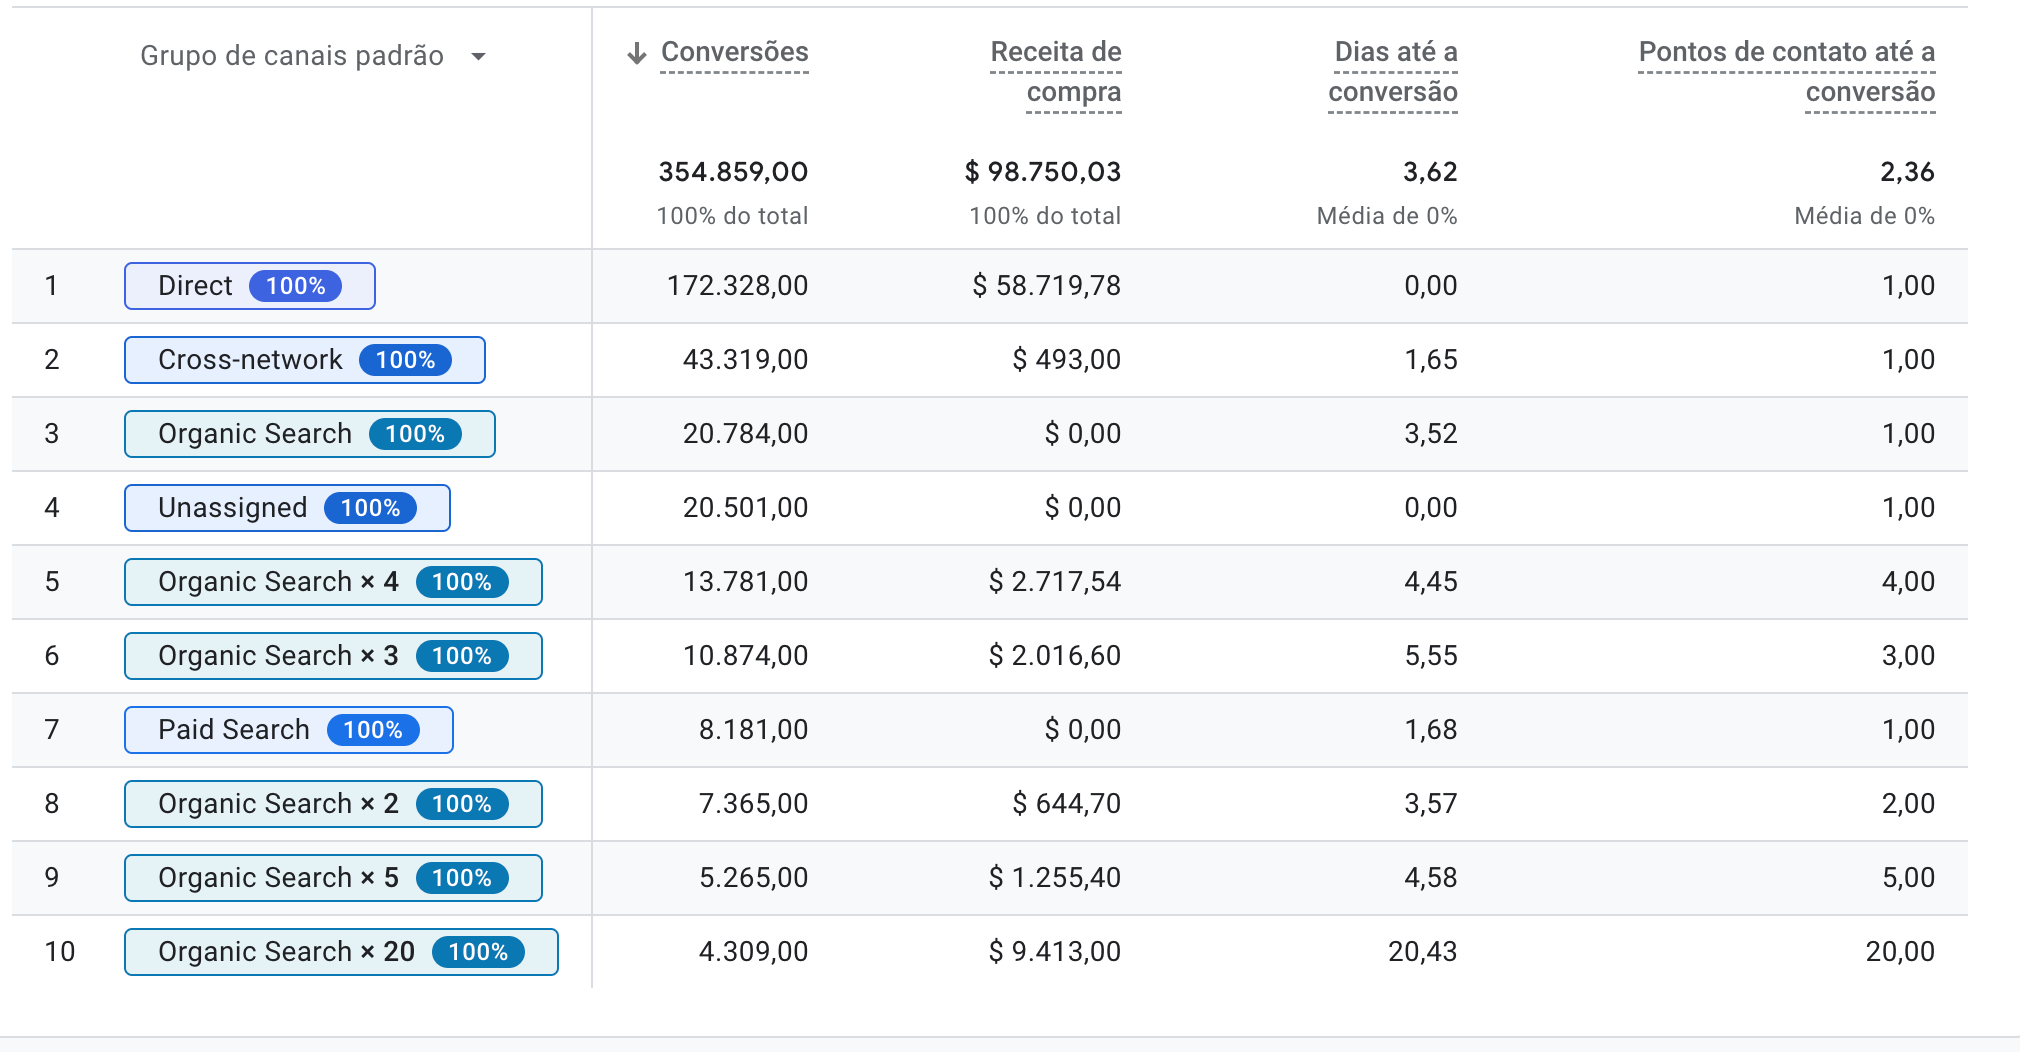The height and width of the screenshot is (1052, 2020).
Task: Select the Unassigned channel chip
Action: tap(287, 508)
